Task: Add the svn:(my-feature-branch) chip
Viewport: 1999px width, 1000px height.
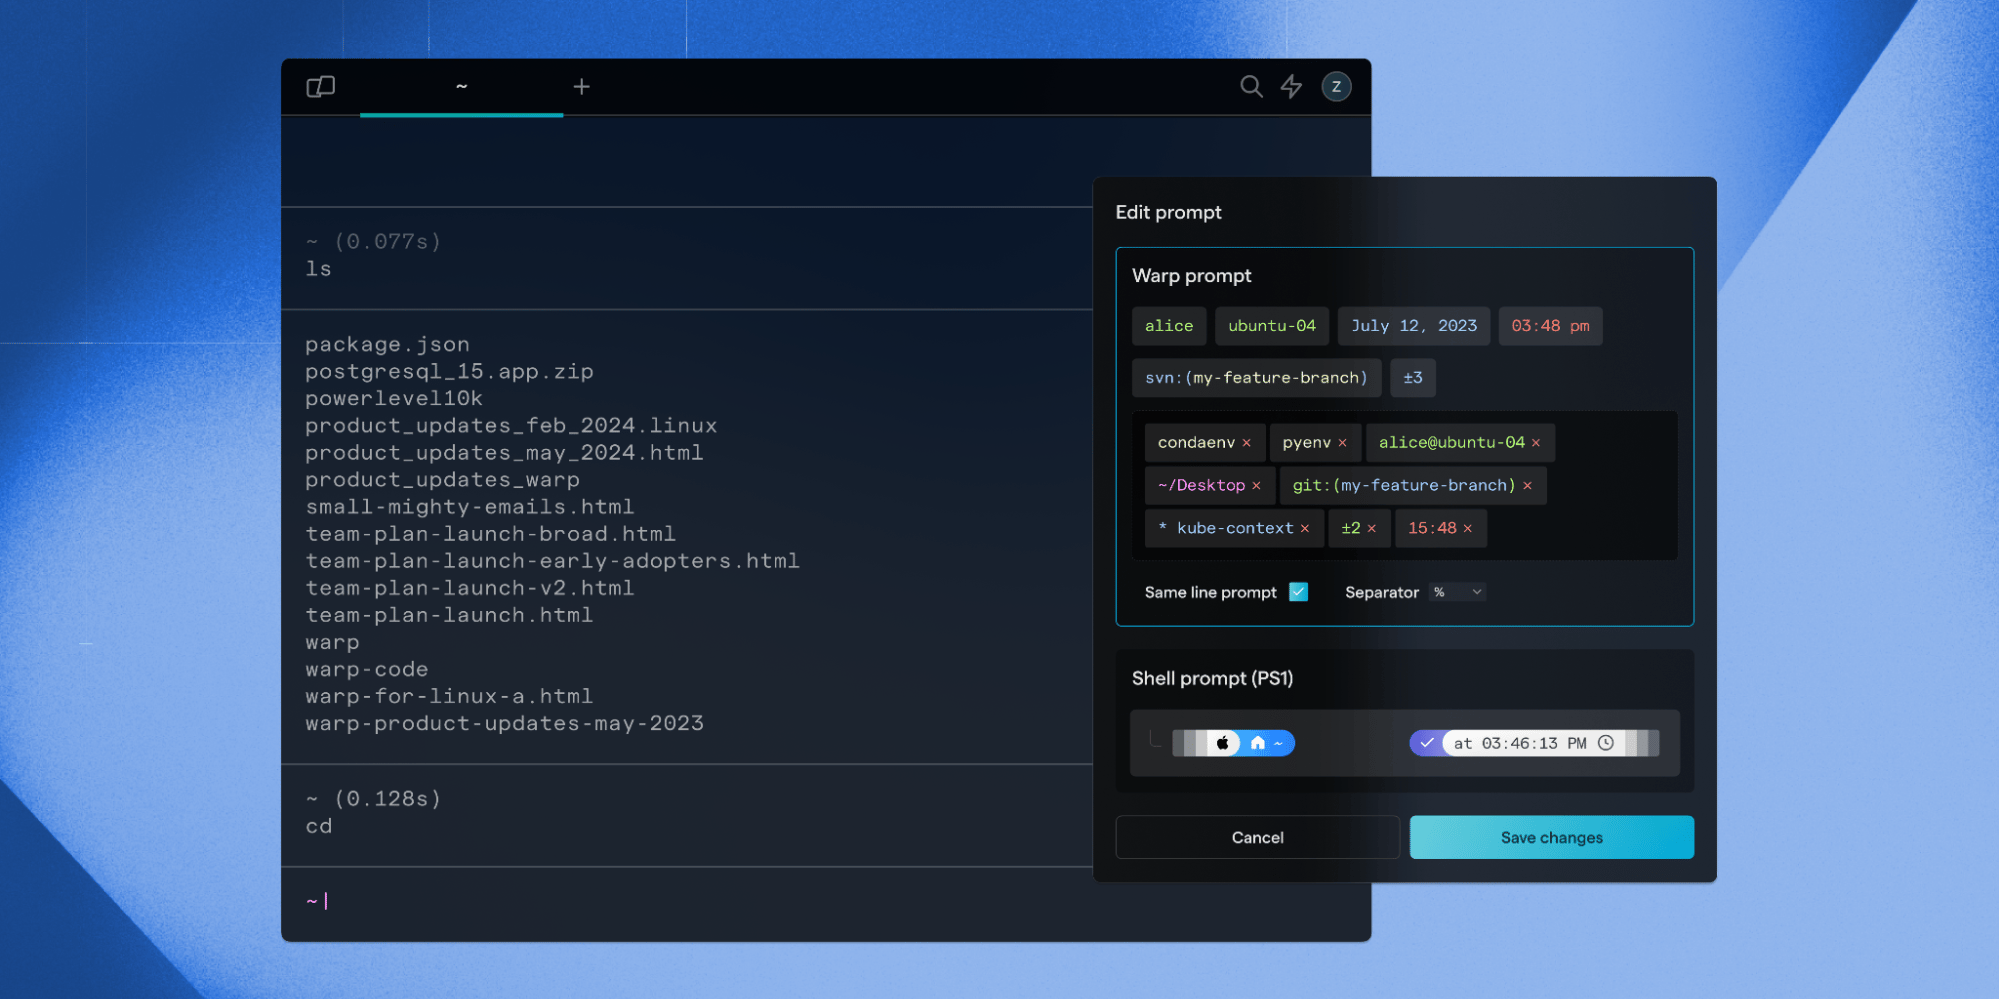Action: point(1256,378)
